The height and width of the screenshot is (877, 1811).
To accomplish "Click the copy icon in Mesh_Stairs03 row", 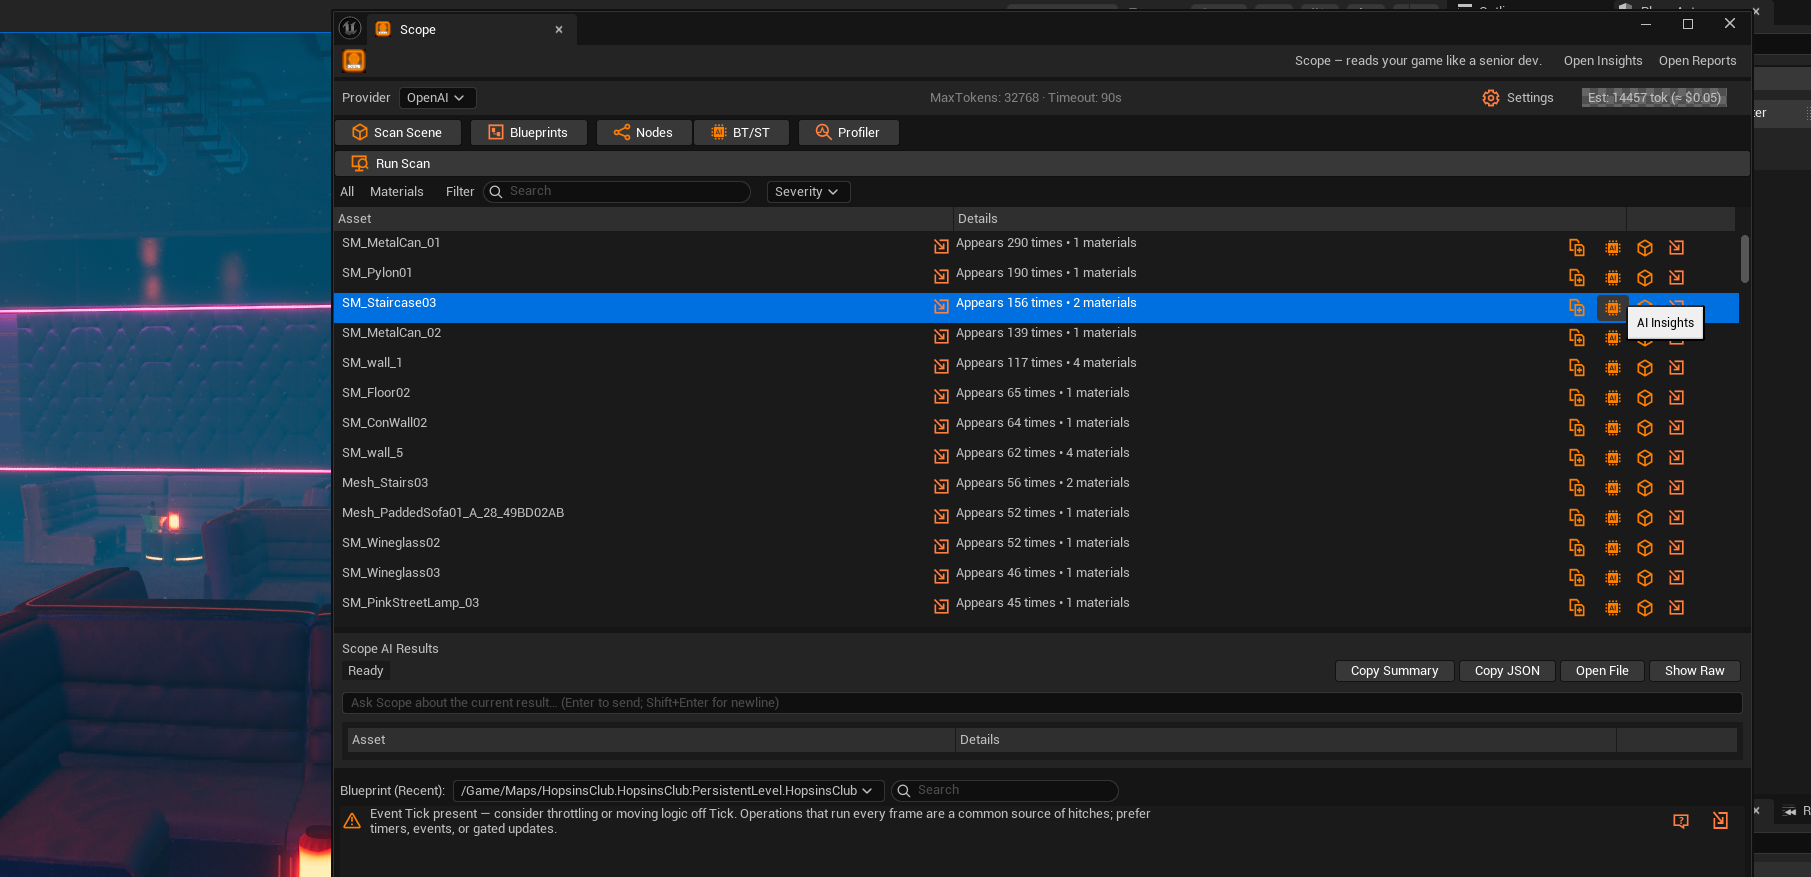I will [1577, 488].
